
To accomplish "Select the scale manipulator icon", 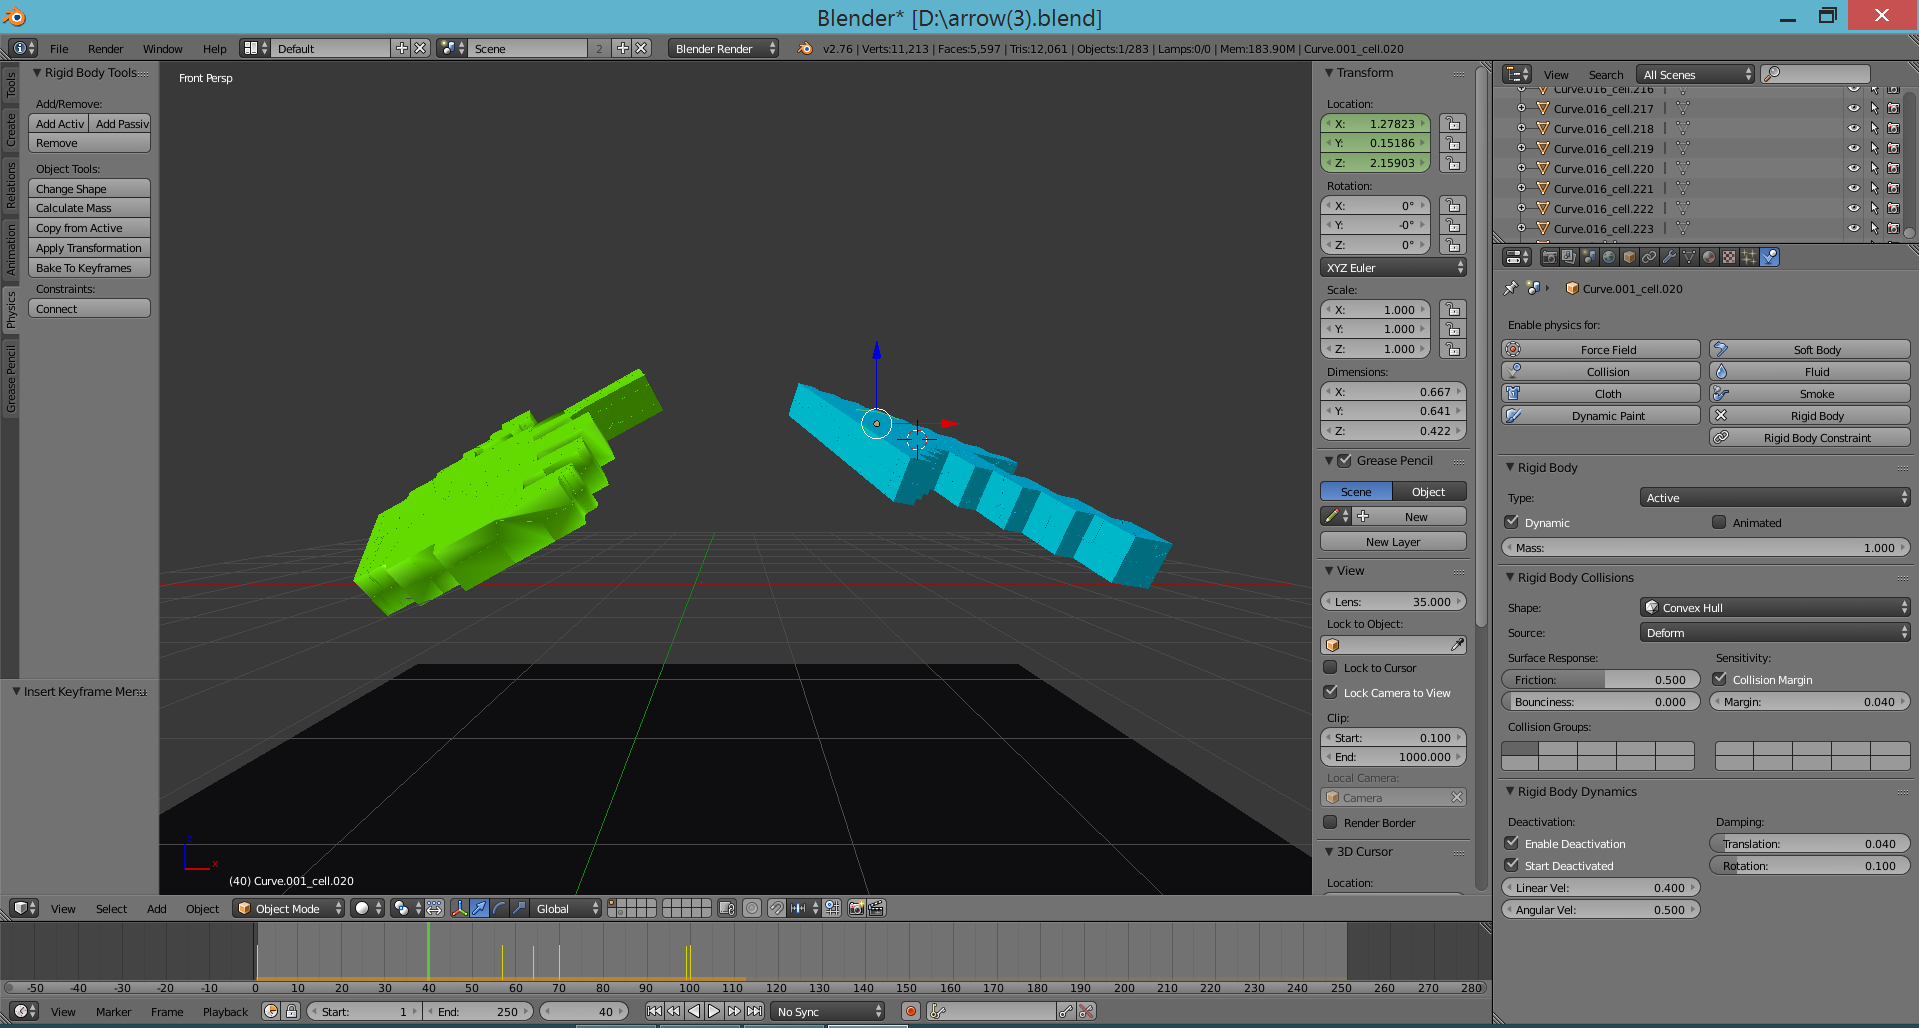I will (519, 908).
